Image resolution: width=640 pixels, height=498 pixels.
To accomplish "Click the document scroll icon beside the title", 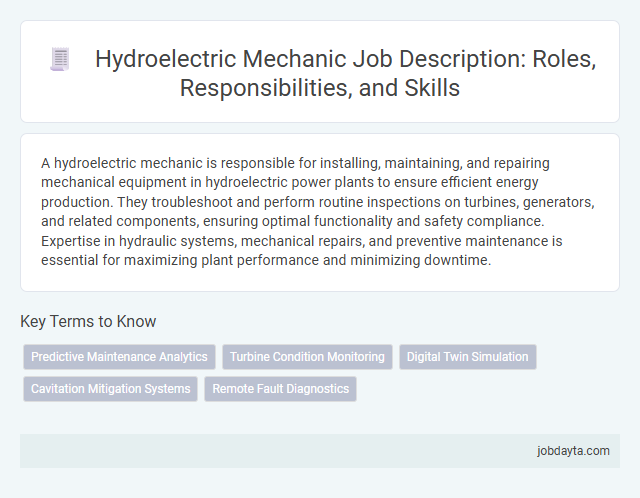I will (x=60, y=59).
